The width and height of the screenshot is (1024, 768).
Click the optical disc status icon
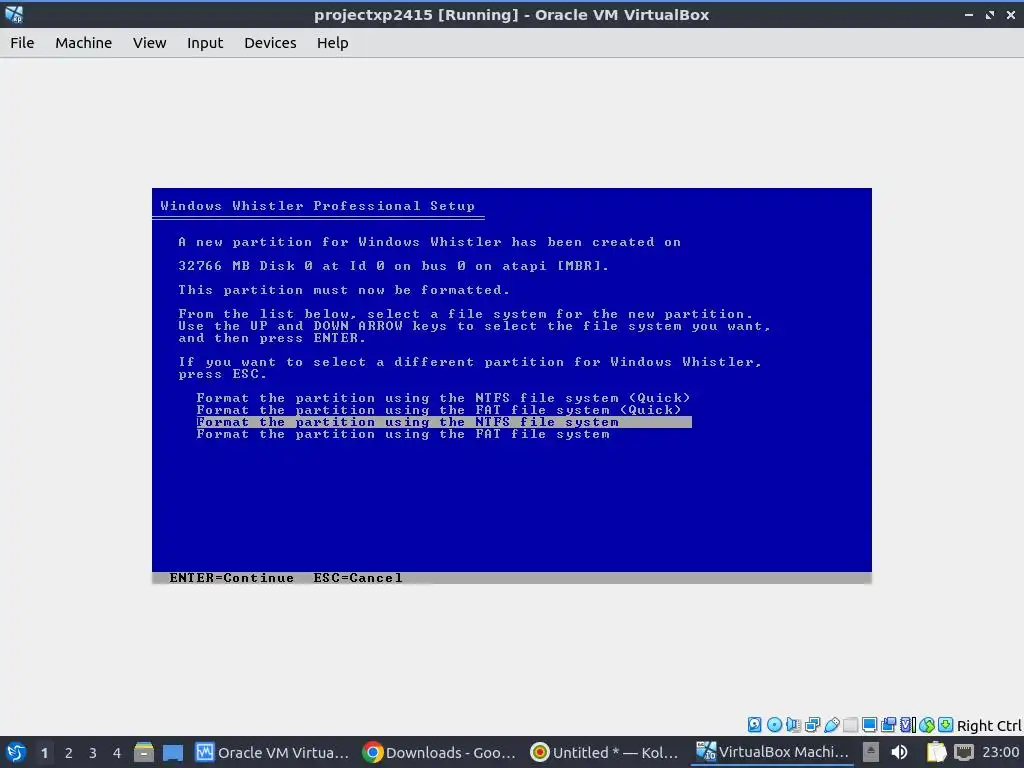click(775, 724)
